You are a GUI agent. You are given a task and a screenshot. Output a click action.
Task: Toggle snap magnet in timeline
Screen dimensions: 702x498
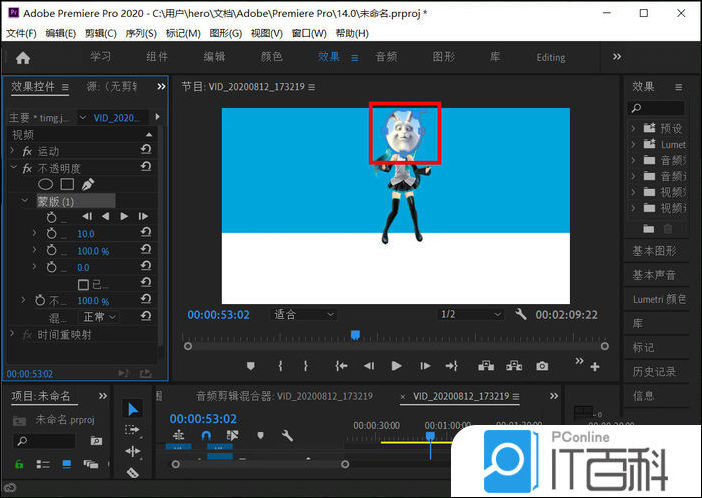click(x=206, y=435)
